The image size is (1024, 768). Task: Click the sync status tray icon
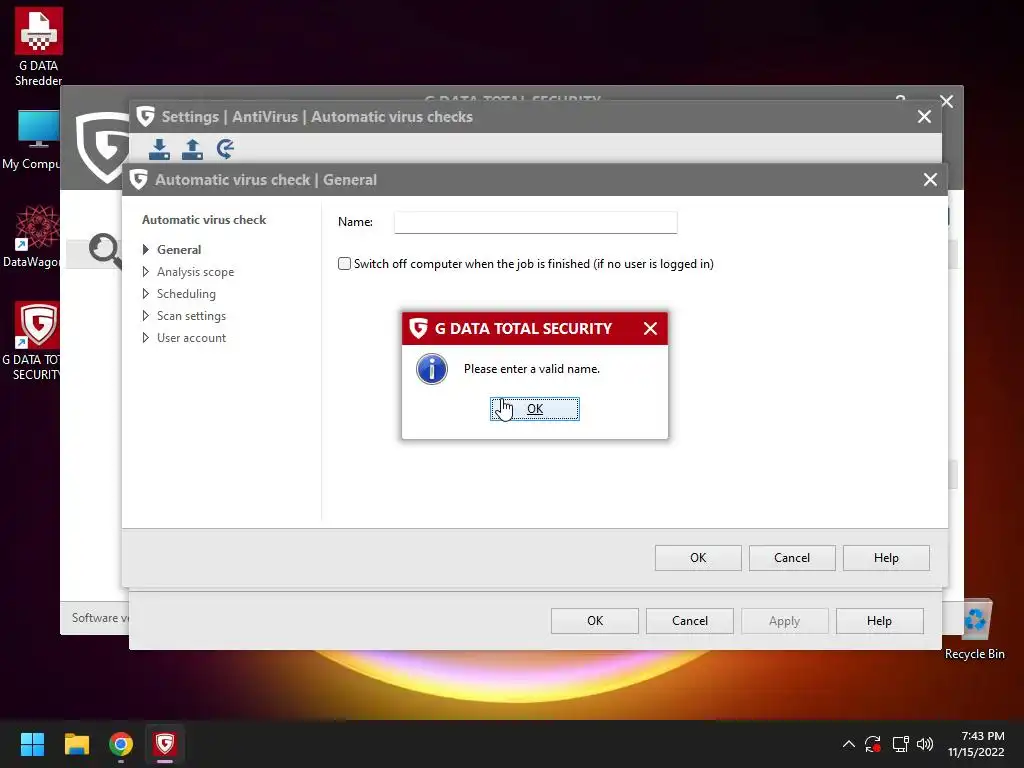[x=873, y=744]
